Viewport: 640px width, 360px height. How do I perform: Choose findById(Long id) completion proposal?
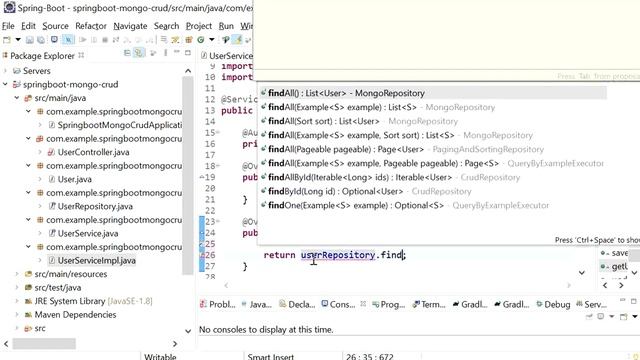click(433, 191)
